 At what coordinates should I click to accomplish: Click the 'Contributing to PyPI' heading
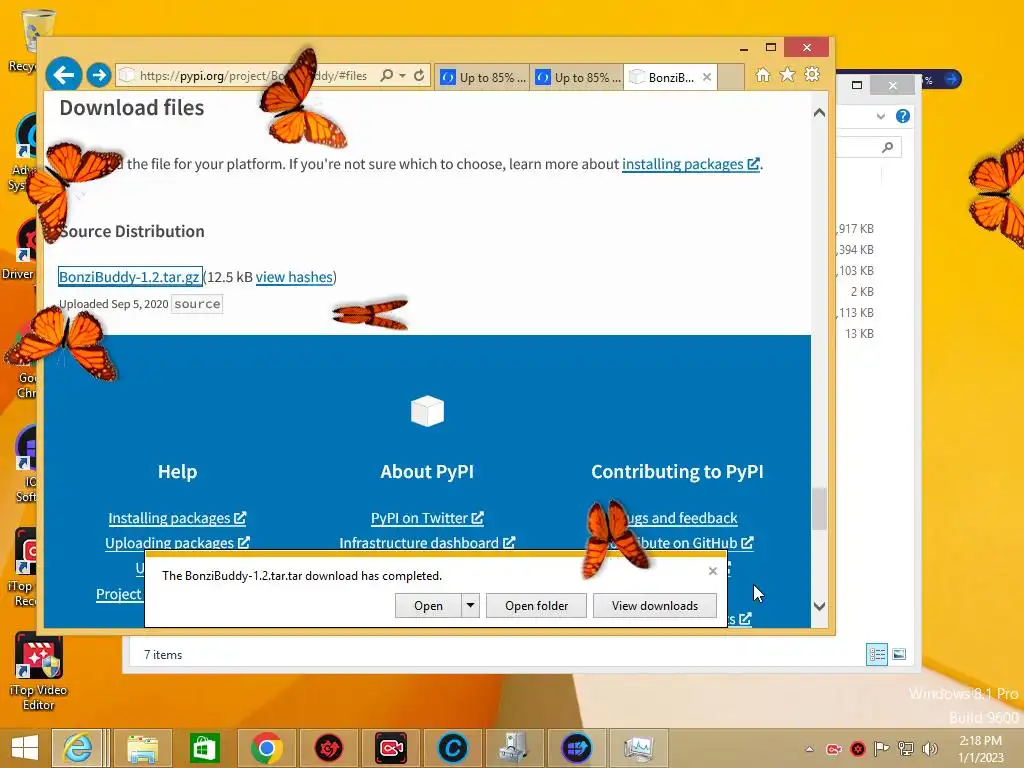coord(677,472)
